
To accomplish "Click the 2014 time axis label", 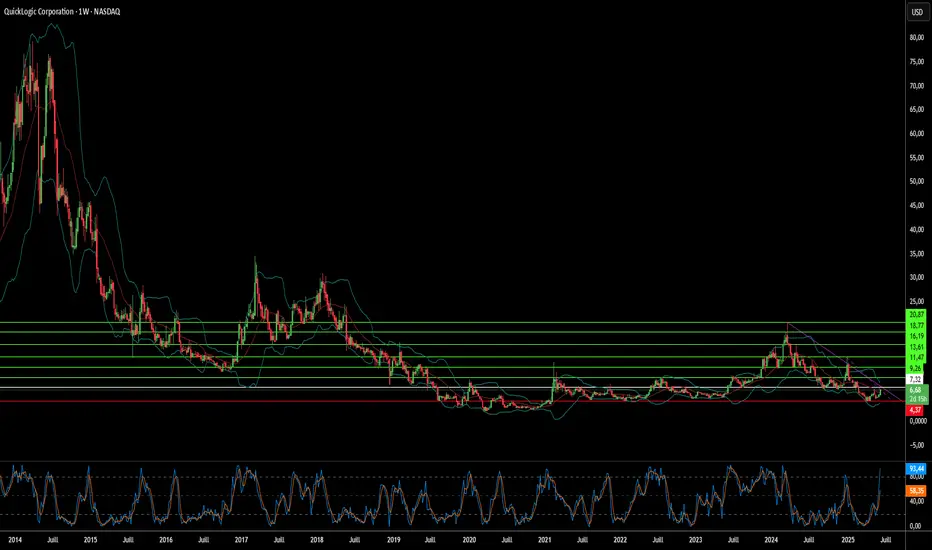I will (15, 540).
